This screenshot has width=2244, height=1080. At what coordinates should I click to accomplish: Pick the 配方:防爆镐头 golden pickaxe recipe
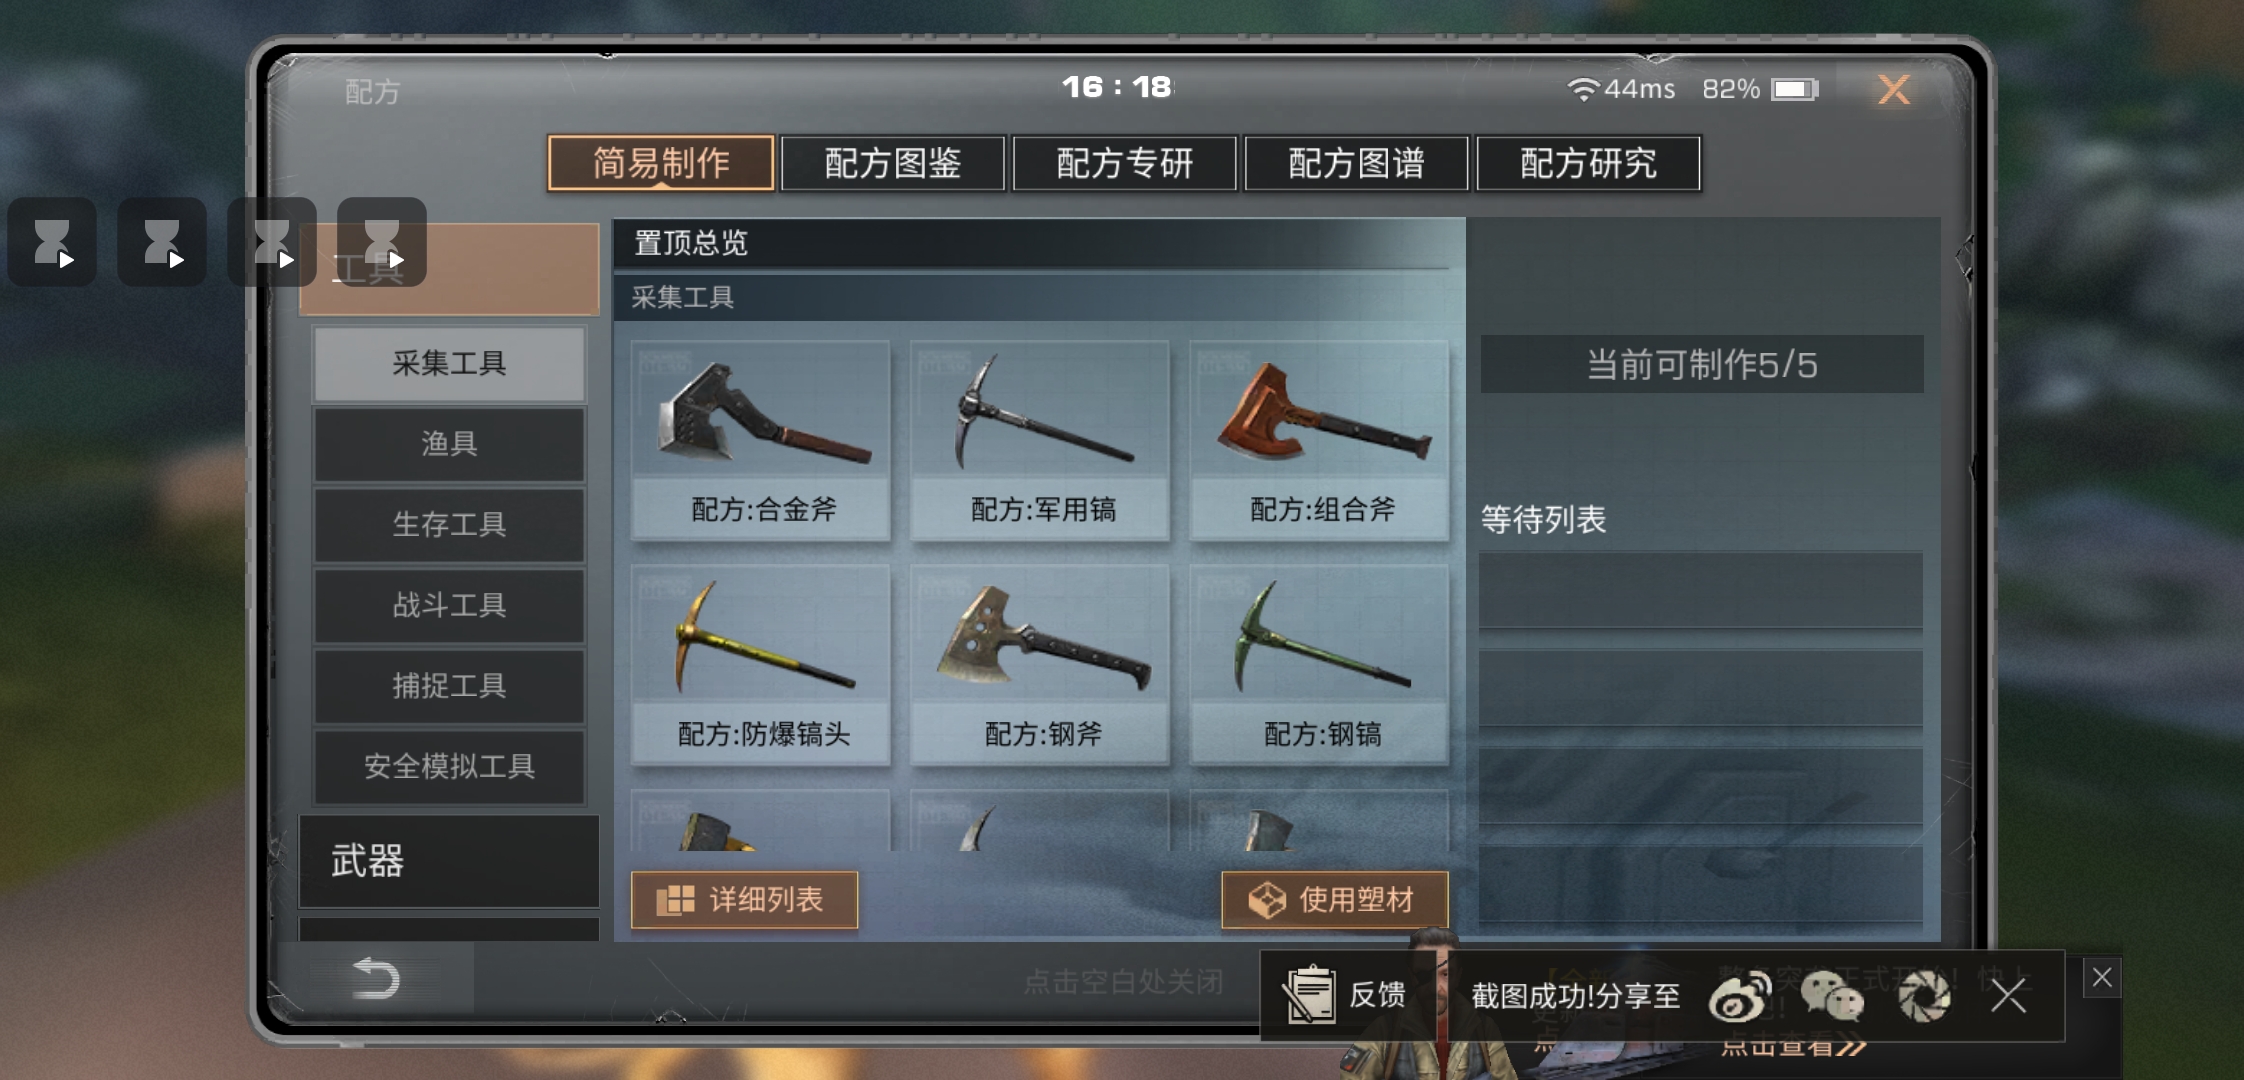761,665
